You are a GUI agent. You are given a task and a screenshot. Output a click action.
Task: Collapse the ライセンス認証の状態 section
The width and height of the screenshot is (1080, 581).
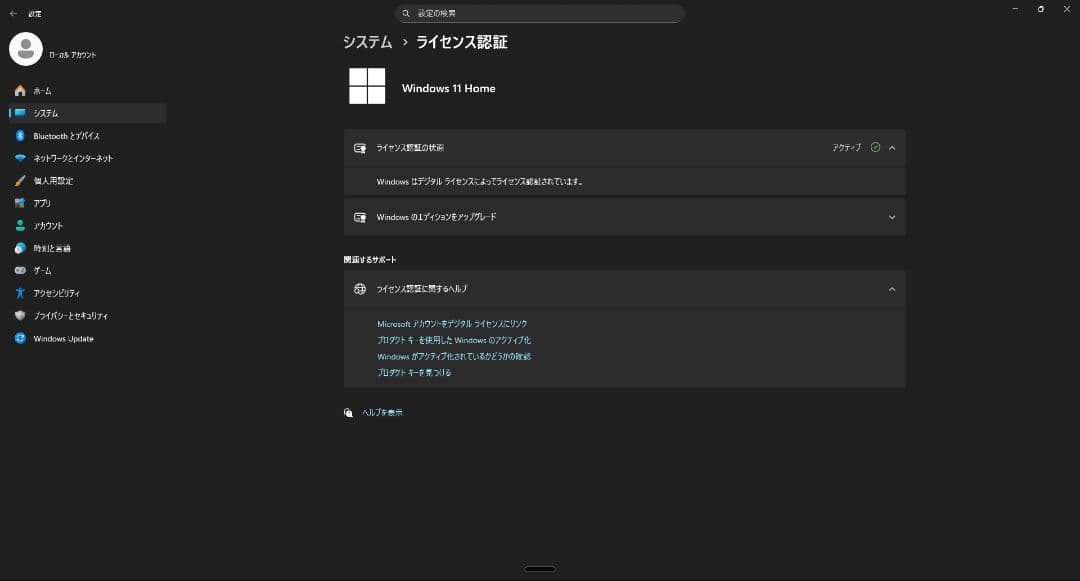[x=892, y=148]
